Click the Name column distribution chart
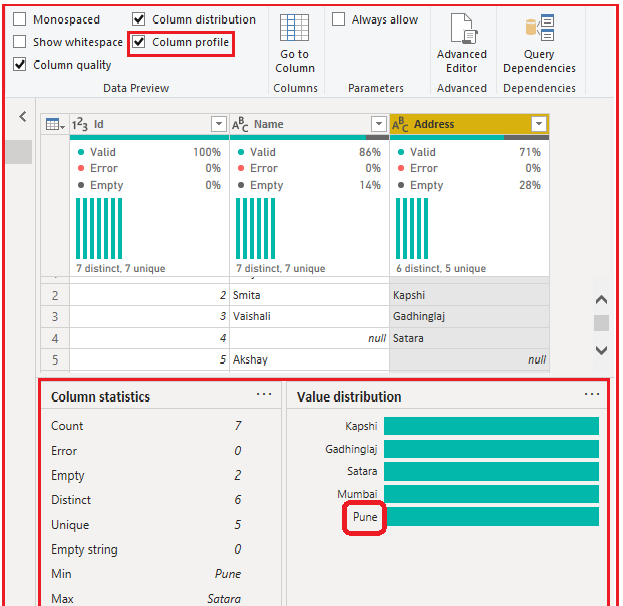 255,228
